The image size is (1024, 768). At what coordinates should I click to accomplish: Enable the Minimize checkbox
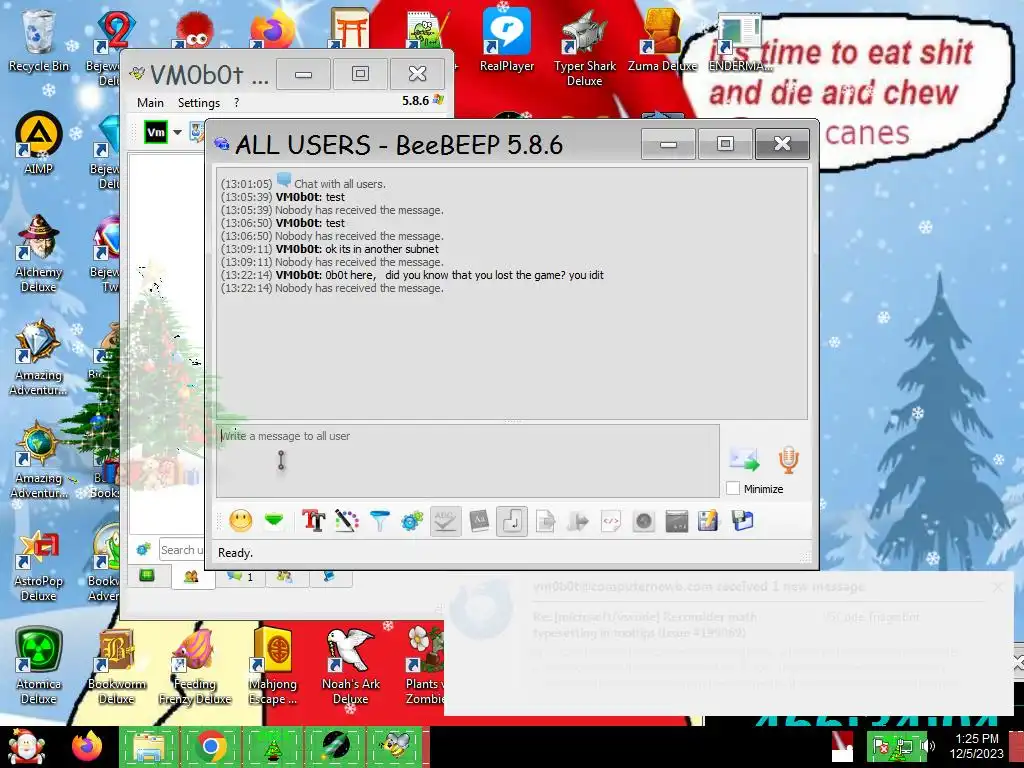[x=733, y=488]
